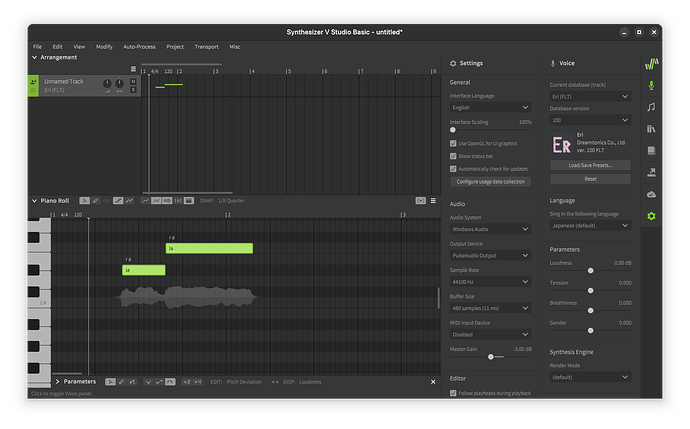
Task: Collapse the Piano Roll panel chevron
Action: pos(34,201)
